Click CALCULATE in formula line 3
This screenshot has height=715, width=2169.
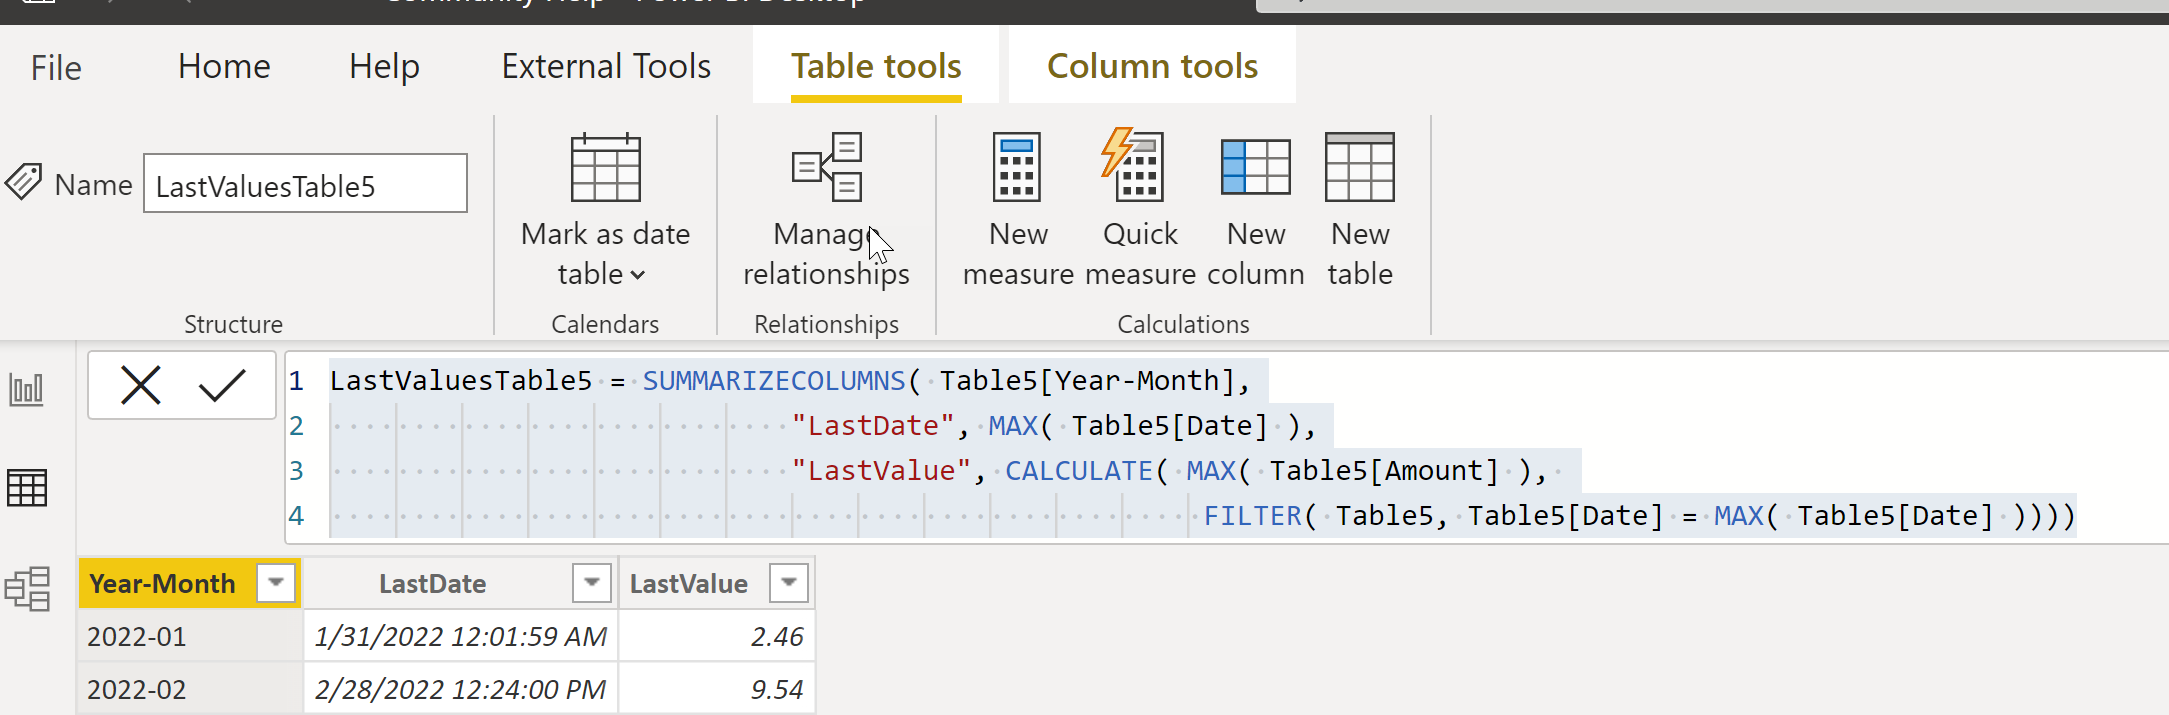coord(1079,471)
